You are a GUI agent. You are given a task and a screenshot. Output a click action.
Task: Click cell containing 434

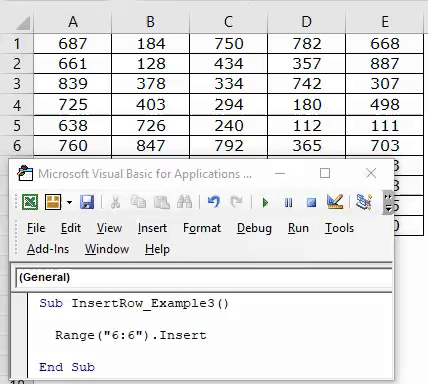[x=229, y=64]
